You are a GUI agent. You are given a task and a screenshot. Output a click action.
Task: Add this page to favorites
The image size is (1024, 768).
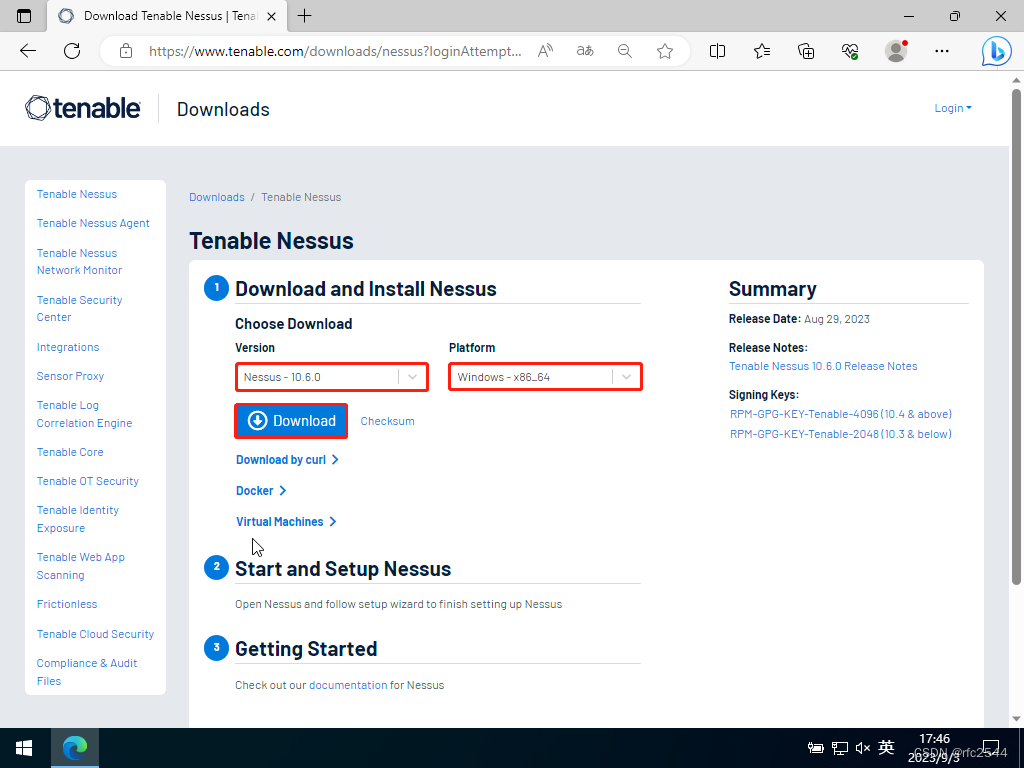(x=665, y=51)
